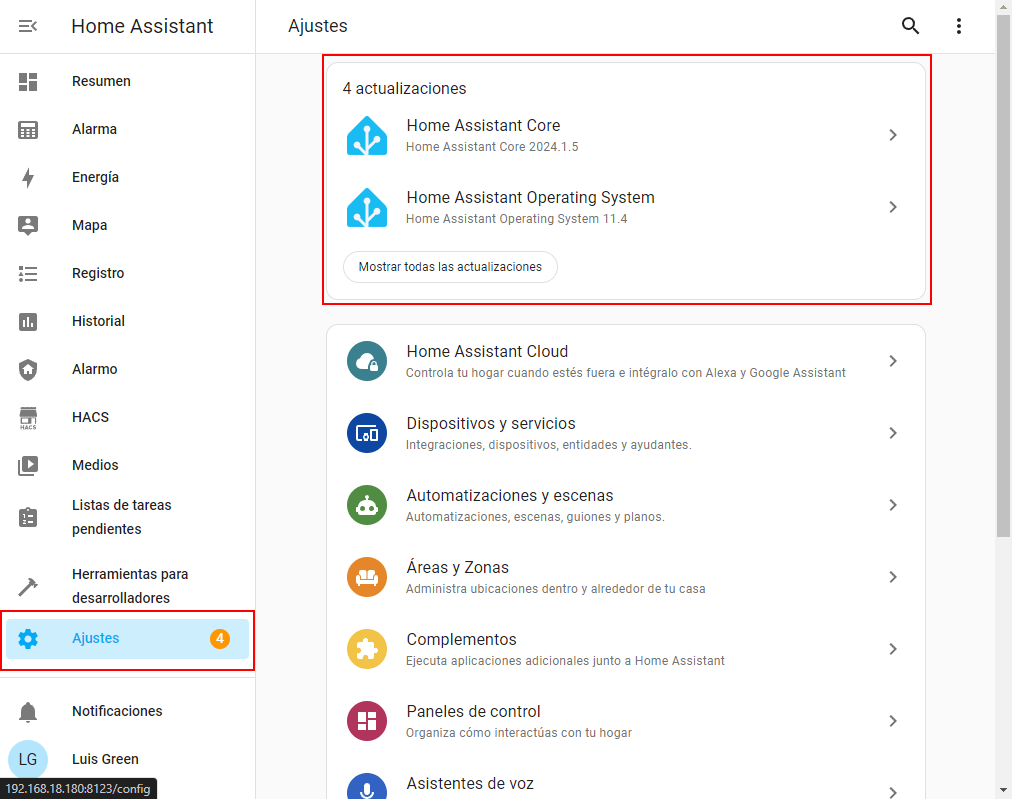Image resolution: width=1012 pixels, height=799 pixels.
Task: Click the 4 actualizaciones heading
Action: (404, 88)
